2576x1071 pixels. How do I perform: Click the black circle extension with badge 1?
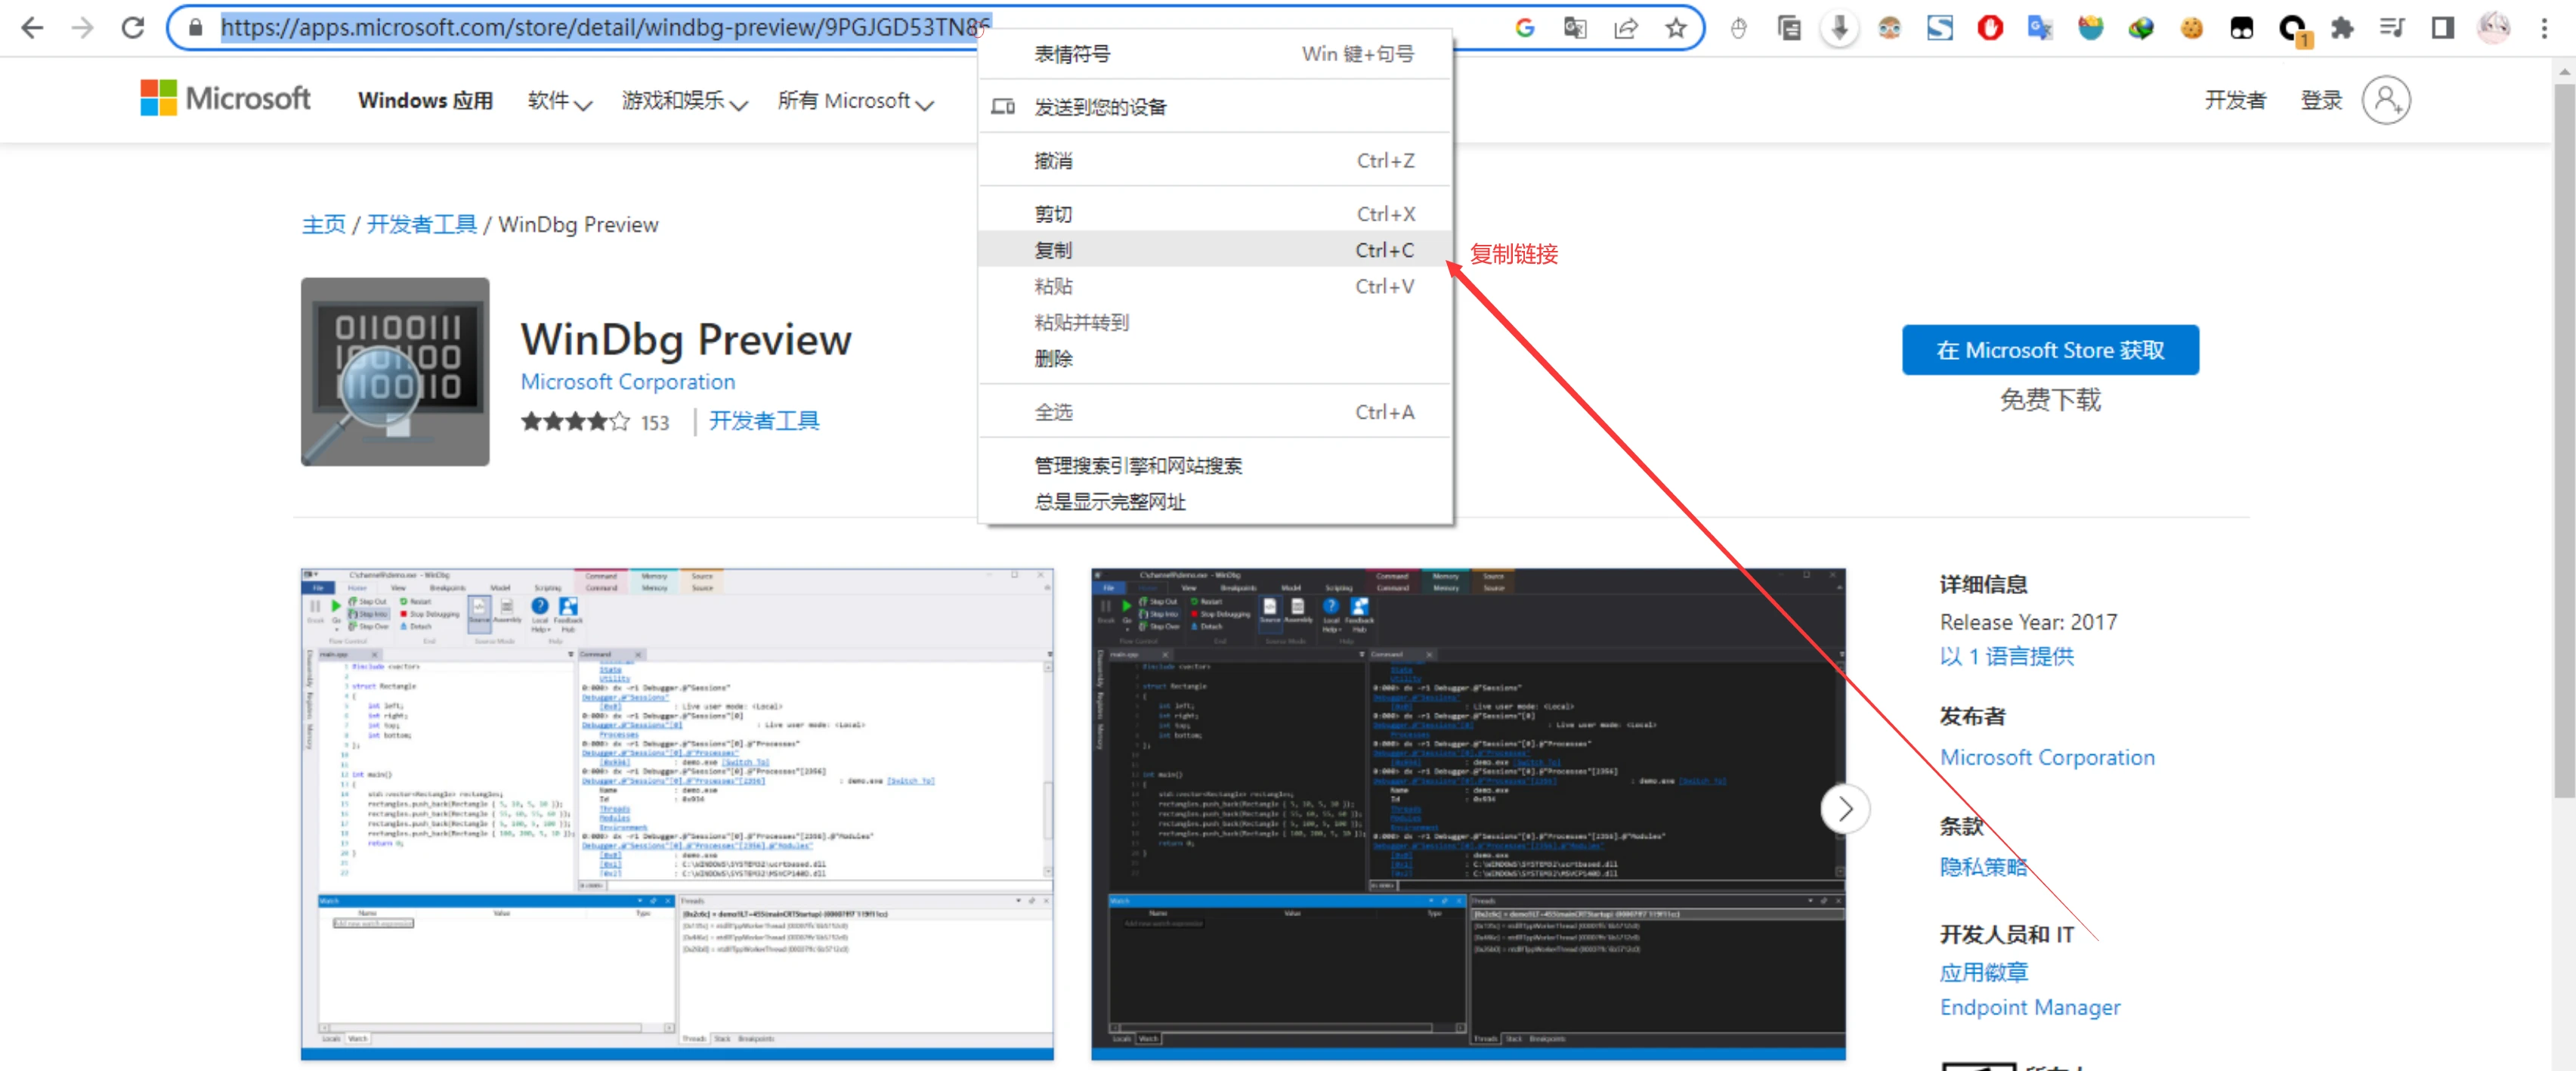(x=2293, y=30)
